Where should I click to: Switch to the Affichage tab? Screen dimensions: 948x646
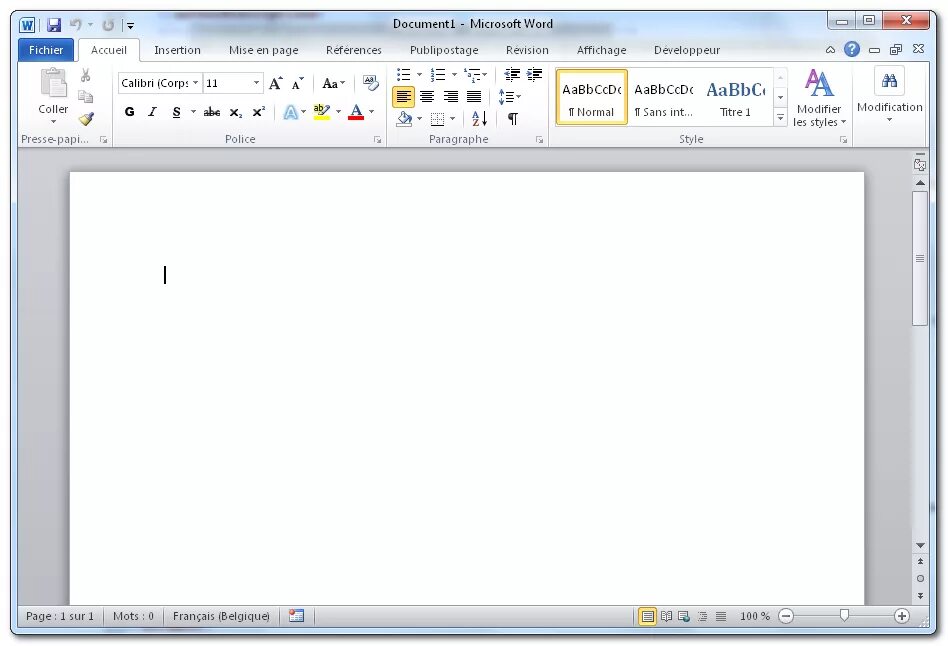coord(602,50)
